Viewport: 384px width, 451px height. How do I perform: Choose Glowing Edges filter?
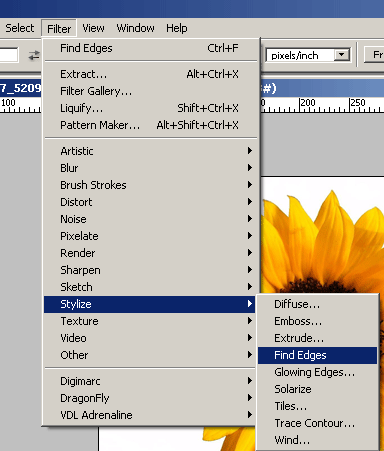tap(317, 372)
